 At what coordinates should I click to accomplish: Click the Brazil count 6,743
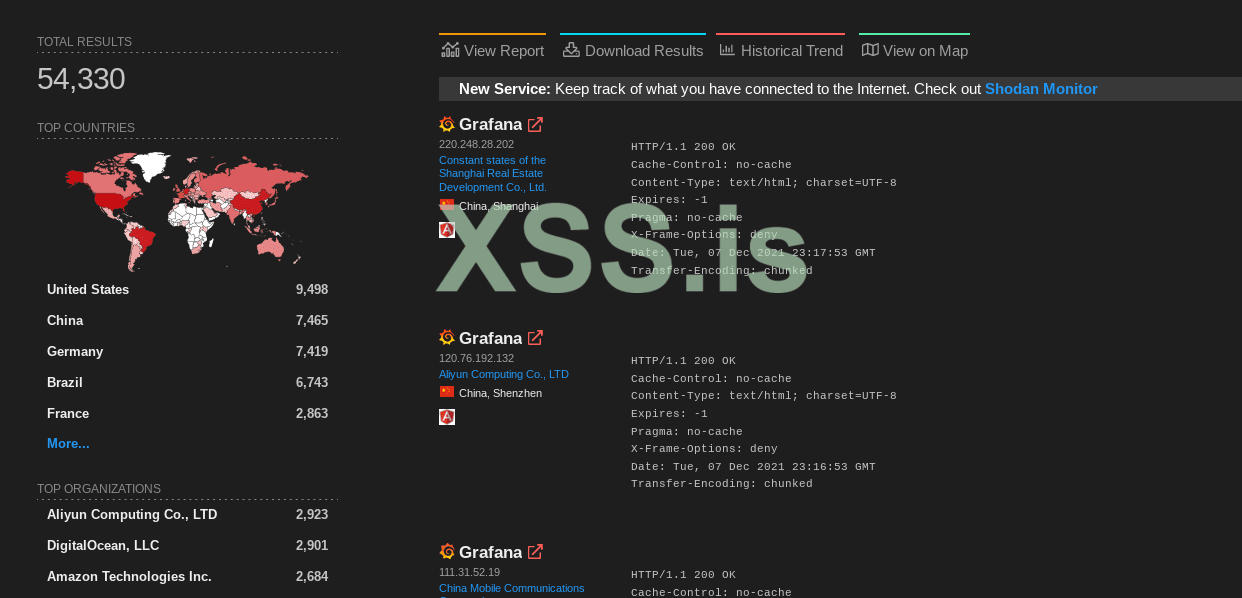click(312, 383)
